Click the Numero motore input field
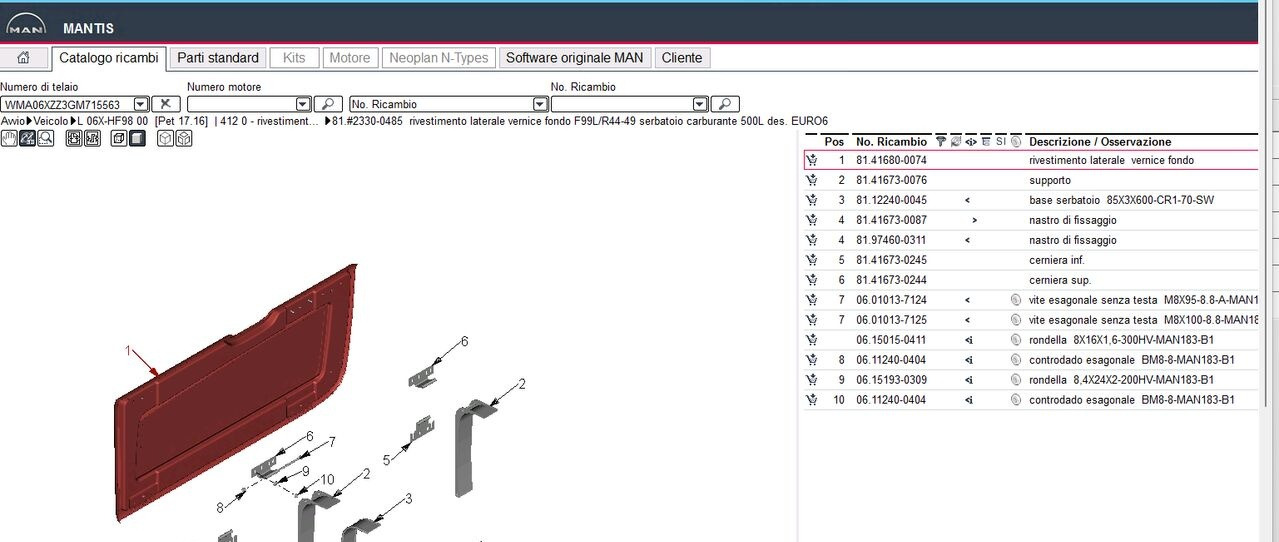The width and height of the screenshot is (1279, 542). (x=241, y=104)
